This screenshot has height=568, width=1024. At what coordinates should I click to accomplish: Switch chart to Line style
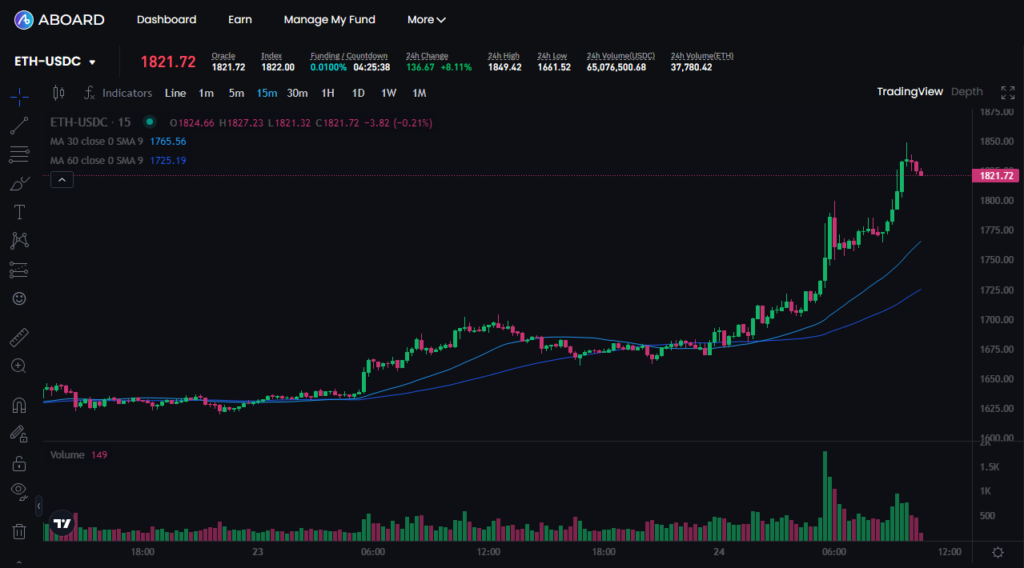tap(175, 93)
